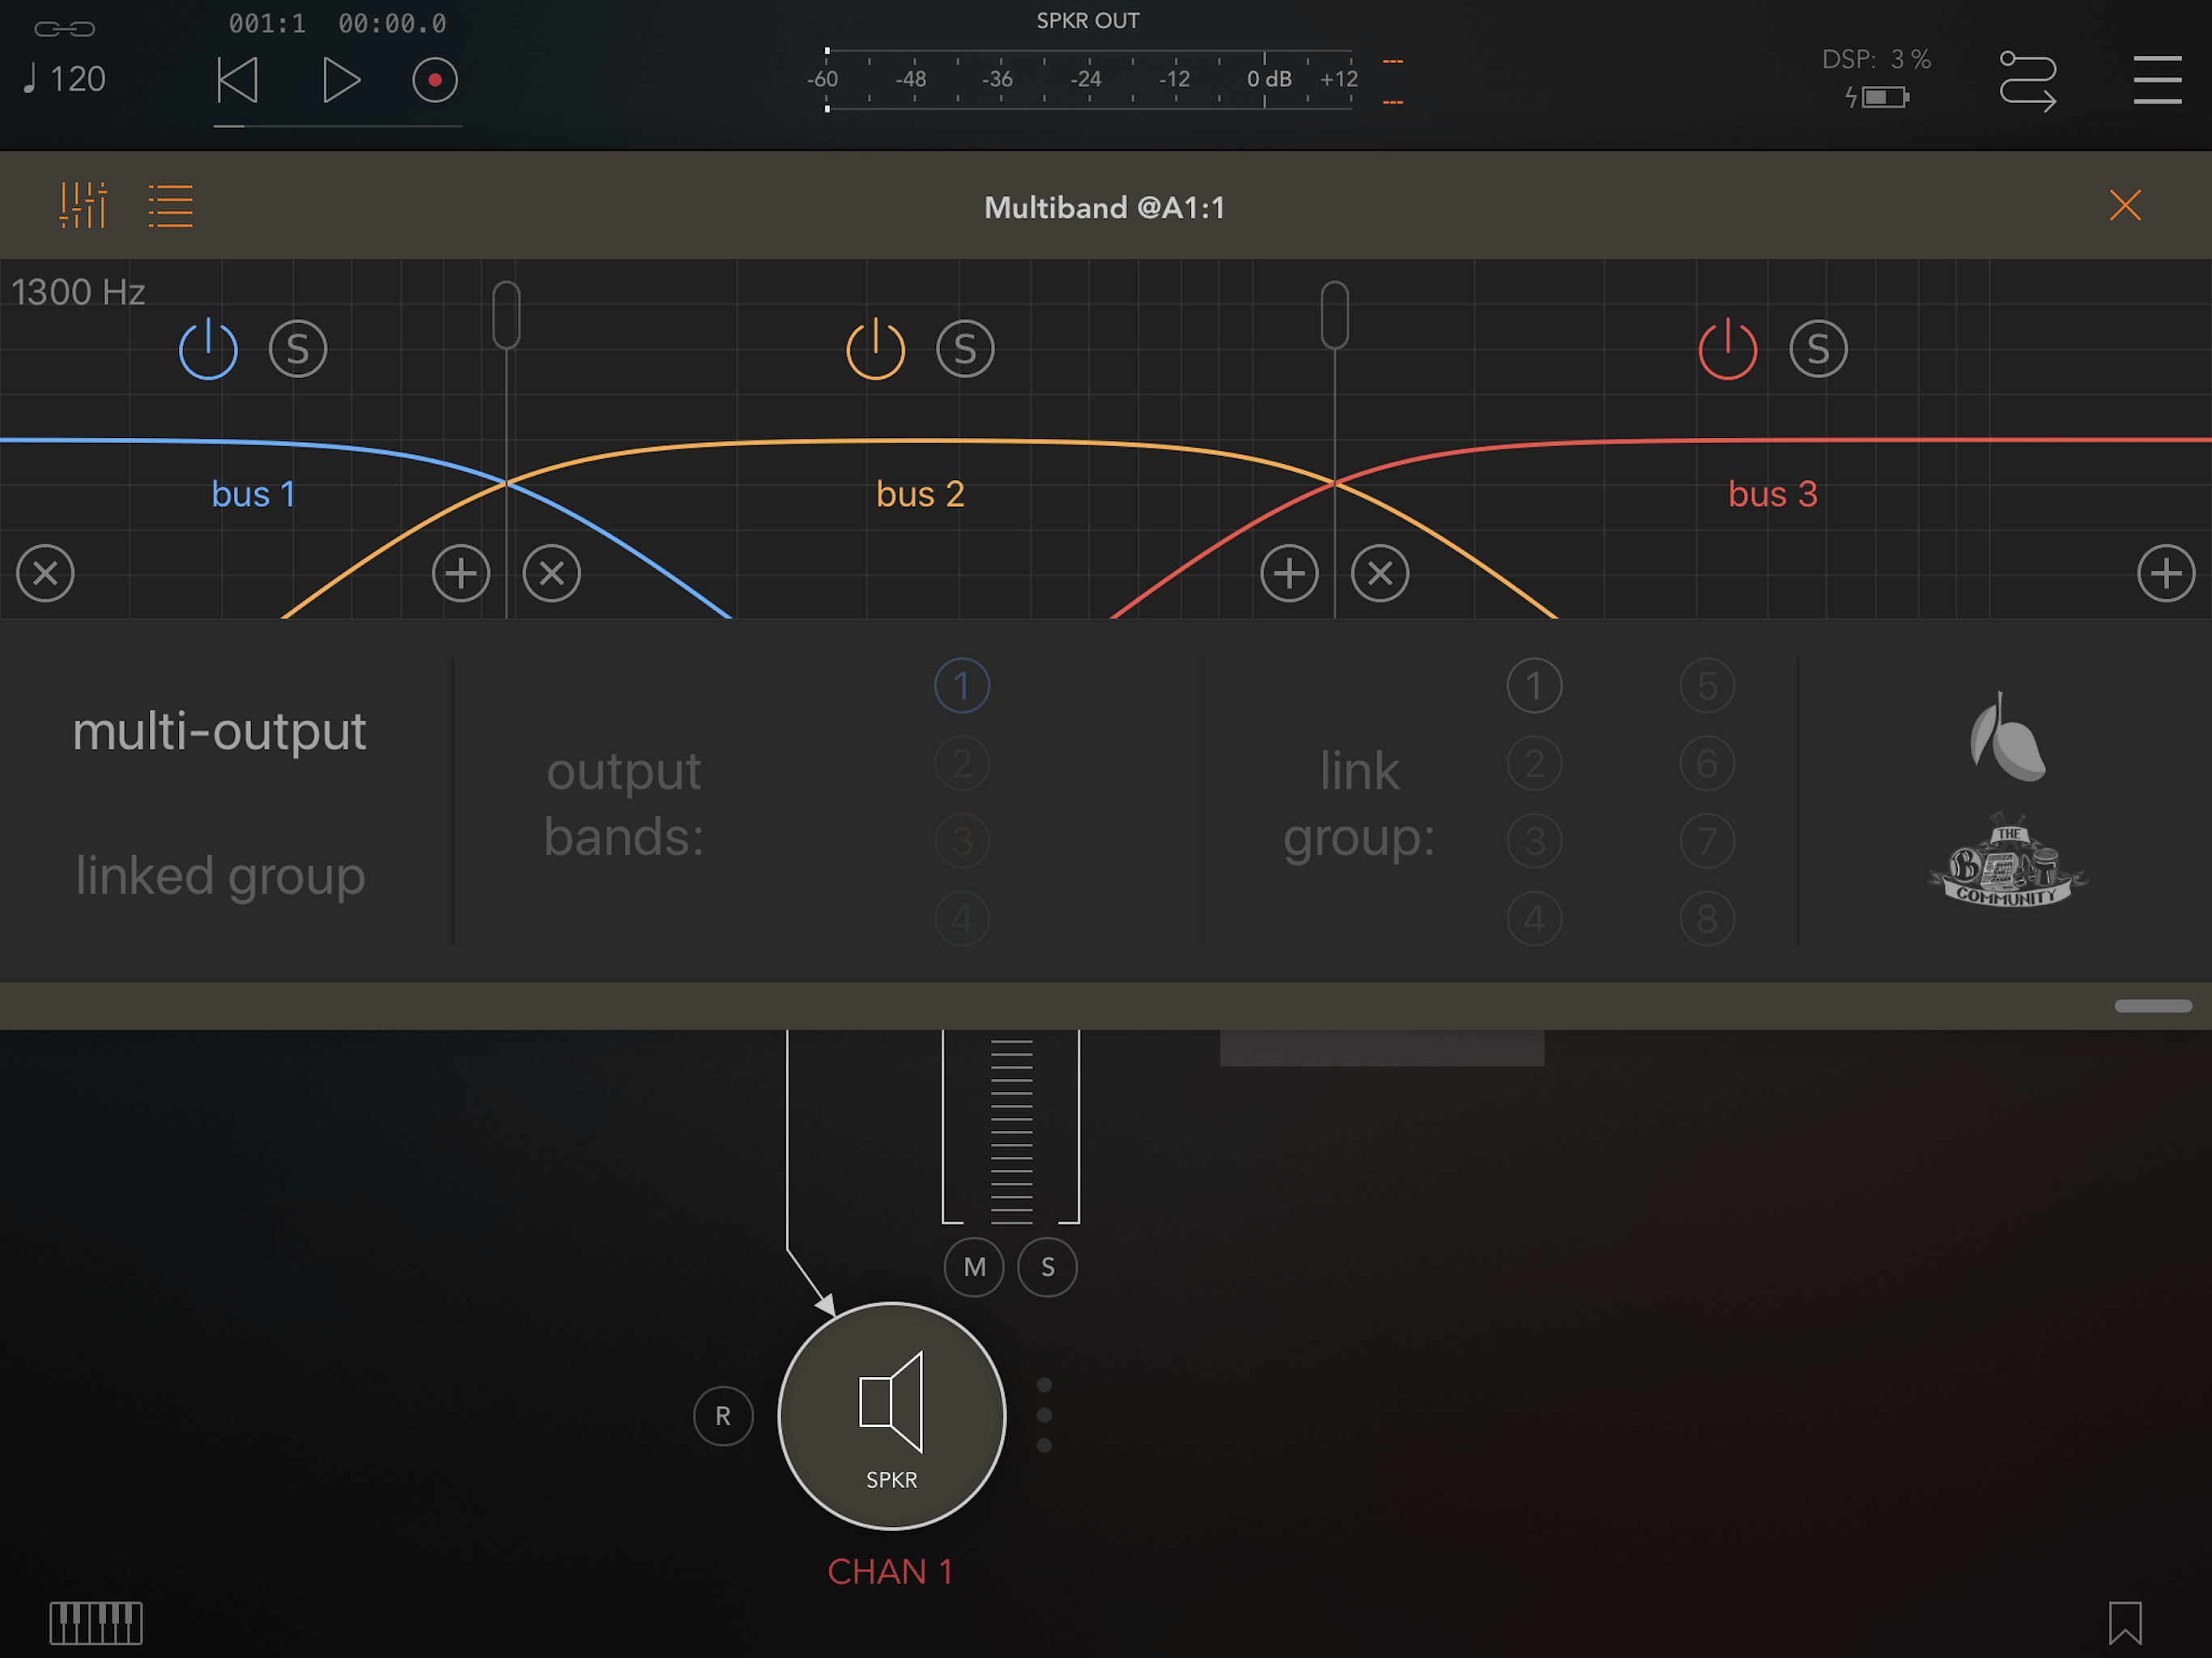Solo bus 2 with its S button
Viewport: 2212px width, 1658px height.
tap(965, 349)
